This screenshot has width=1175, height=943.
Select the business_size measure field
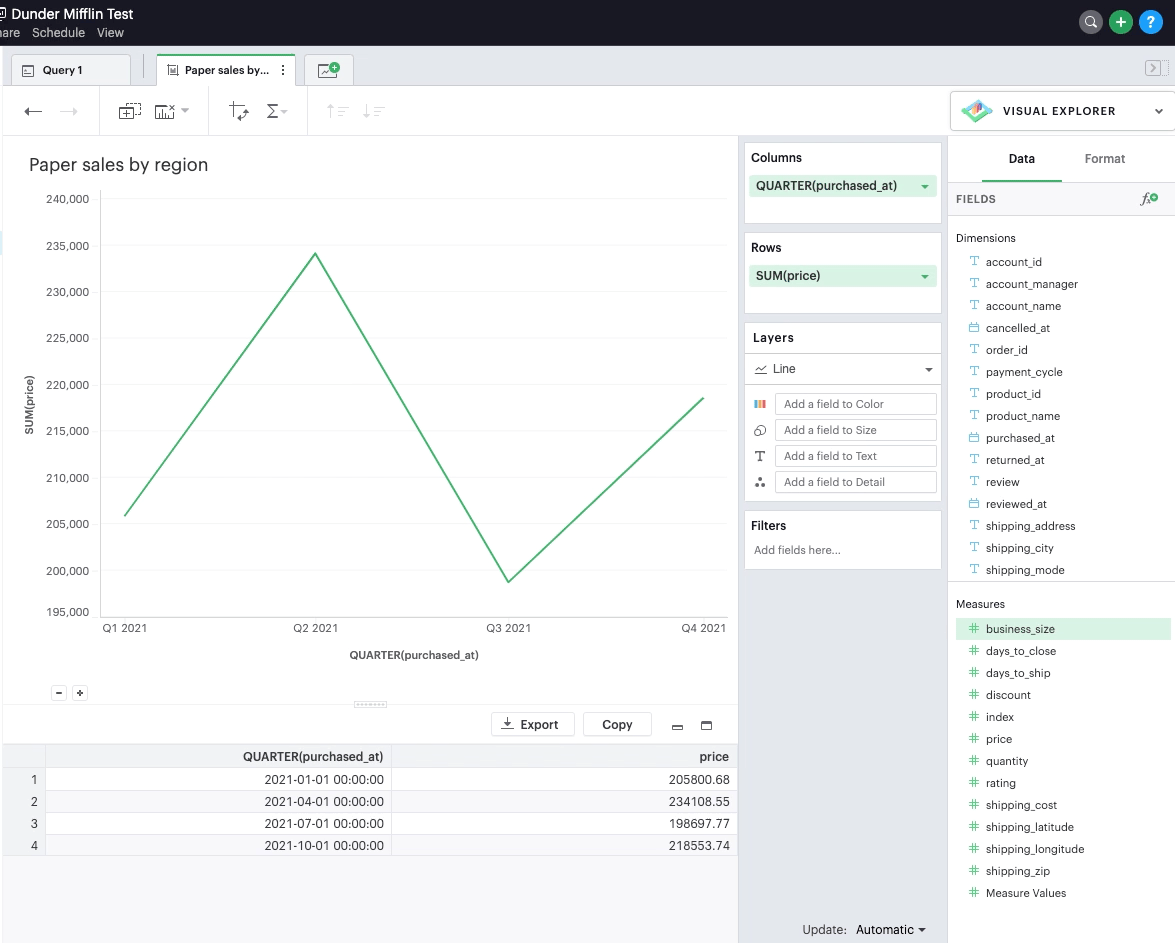click(x=1020, y=629)
